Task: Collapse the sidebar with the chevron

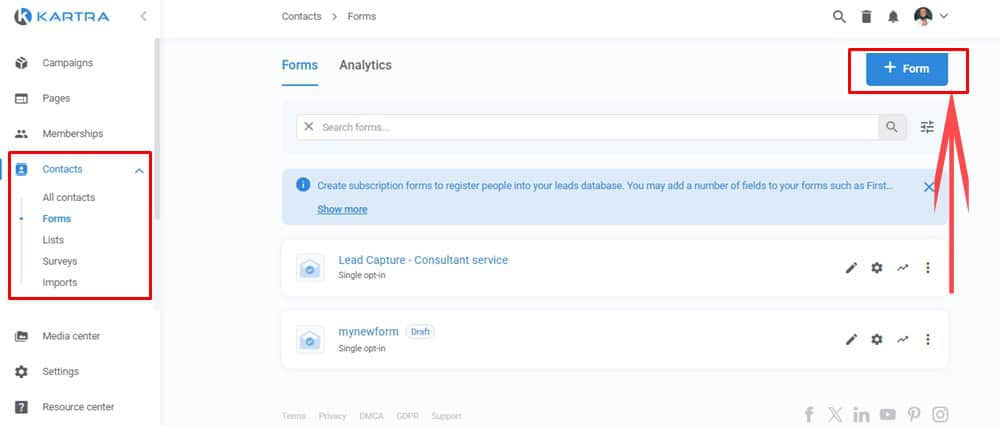Action: 143,17
